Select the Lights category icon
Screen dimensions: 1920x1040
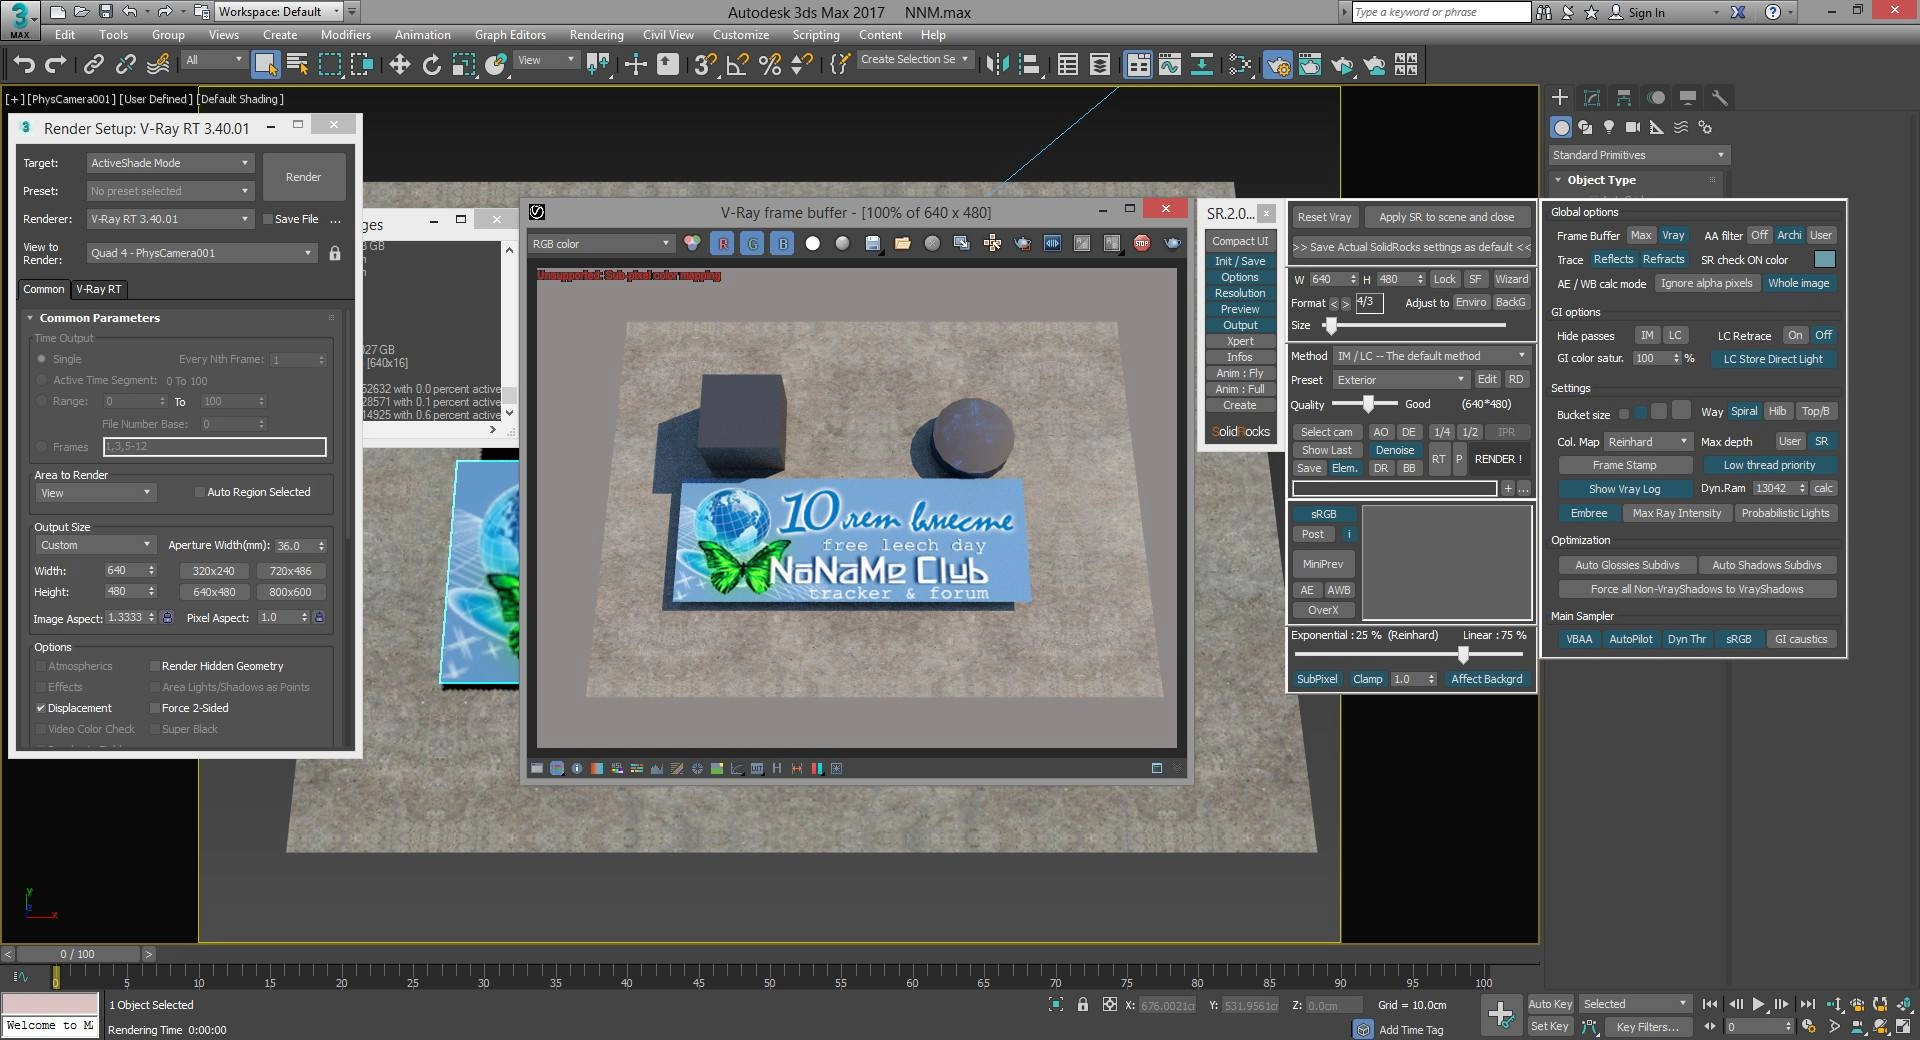click(x=1609, y=127)
